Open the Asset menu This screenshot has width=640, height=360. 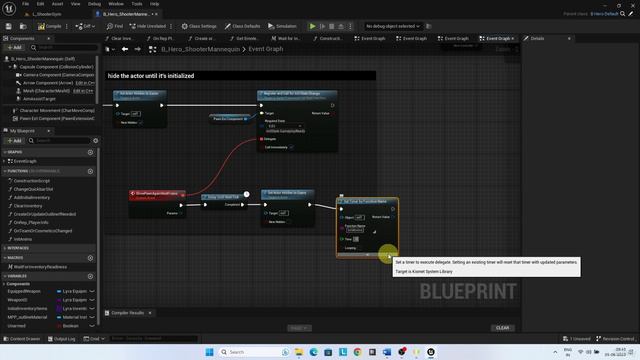(58, 4)
